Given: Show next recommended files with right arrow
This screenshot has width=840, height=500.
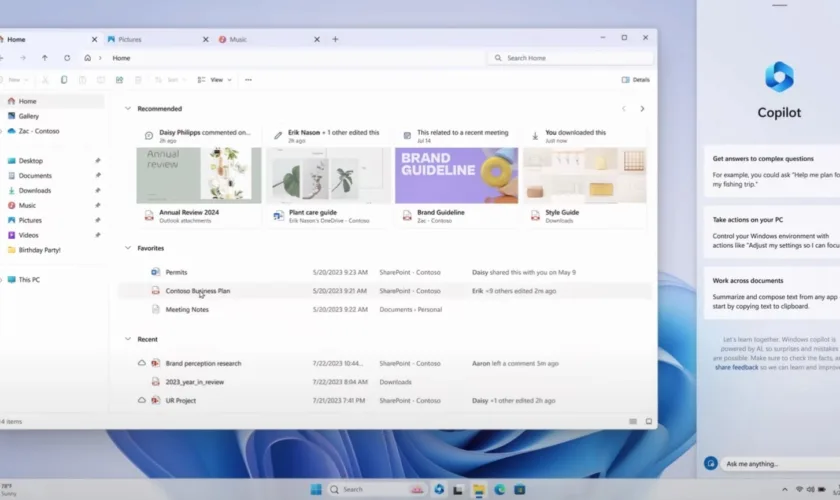Looking at the screenshot, I should coord(642,108).
